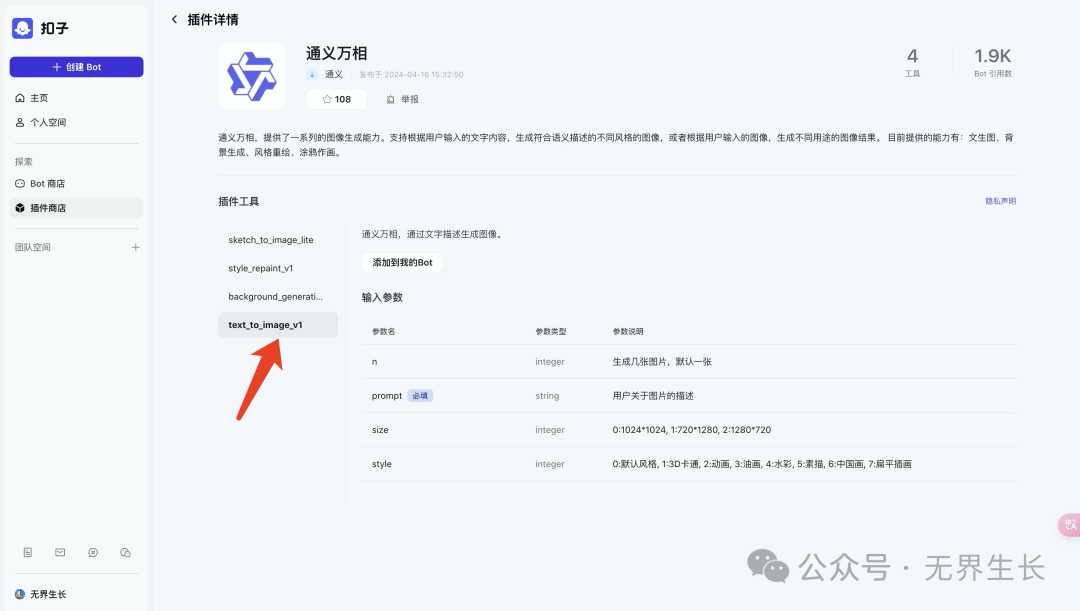Click the 'size' parameter name
This screenshot has height=611, width=1080.
[380, 430]
